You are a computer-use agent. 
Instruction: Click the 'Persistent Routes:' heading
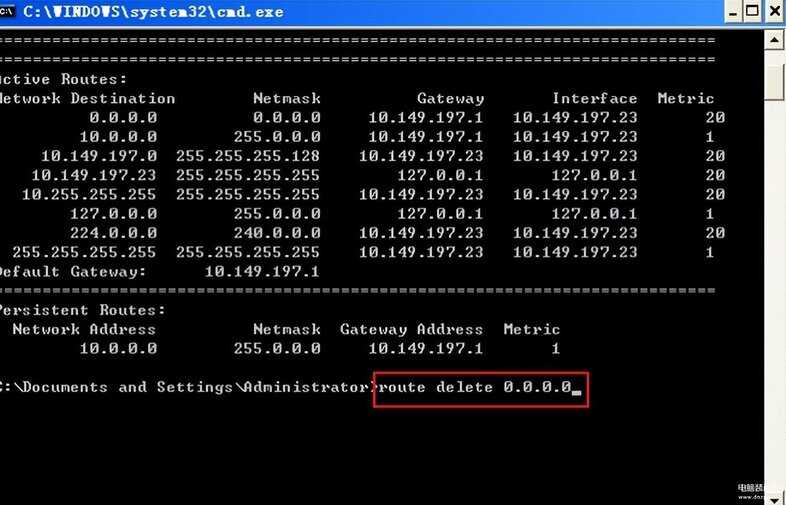pyautogui.click(x=82, y=310)
